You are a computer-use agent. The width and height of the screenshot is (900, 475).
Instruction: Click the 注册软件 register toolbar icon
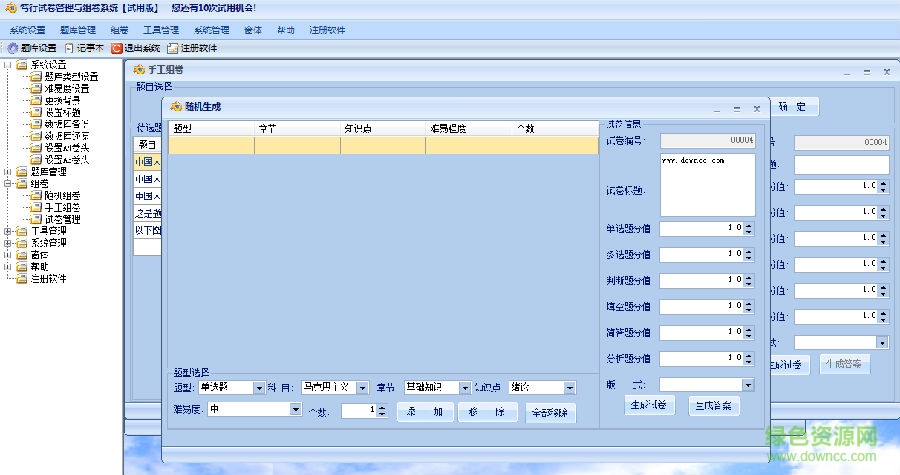173,48
